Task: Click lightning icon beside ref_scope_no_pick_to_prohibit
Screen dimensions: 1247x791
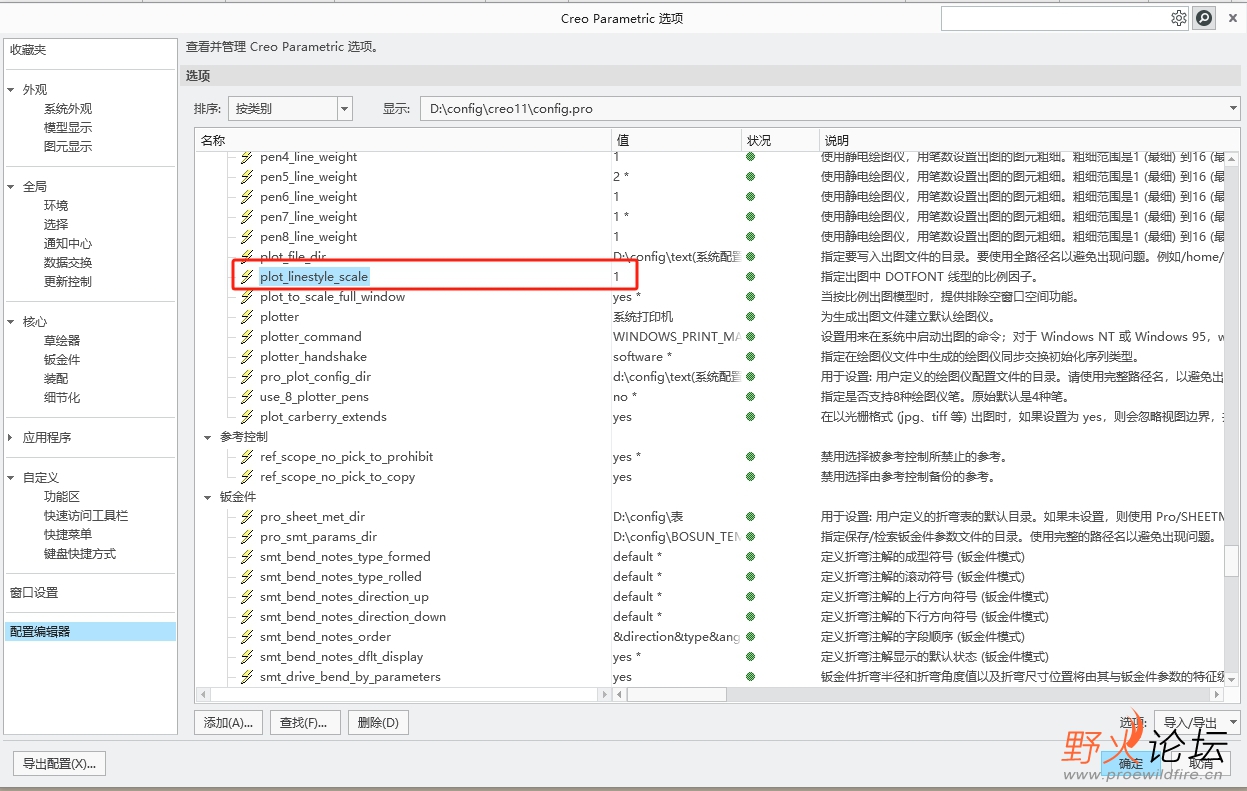Action: [247, 457]
